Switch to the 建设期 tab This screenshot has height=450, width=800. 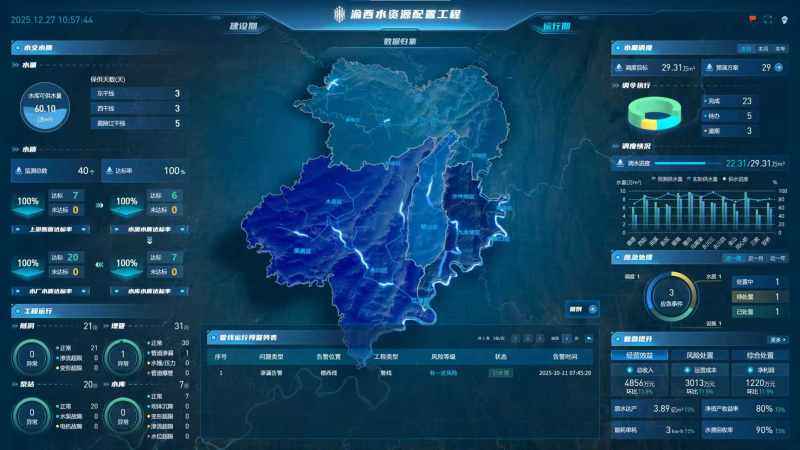tap(245, 27)
